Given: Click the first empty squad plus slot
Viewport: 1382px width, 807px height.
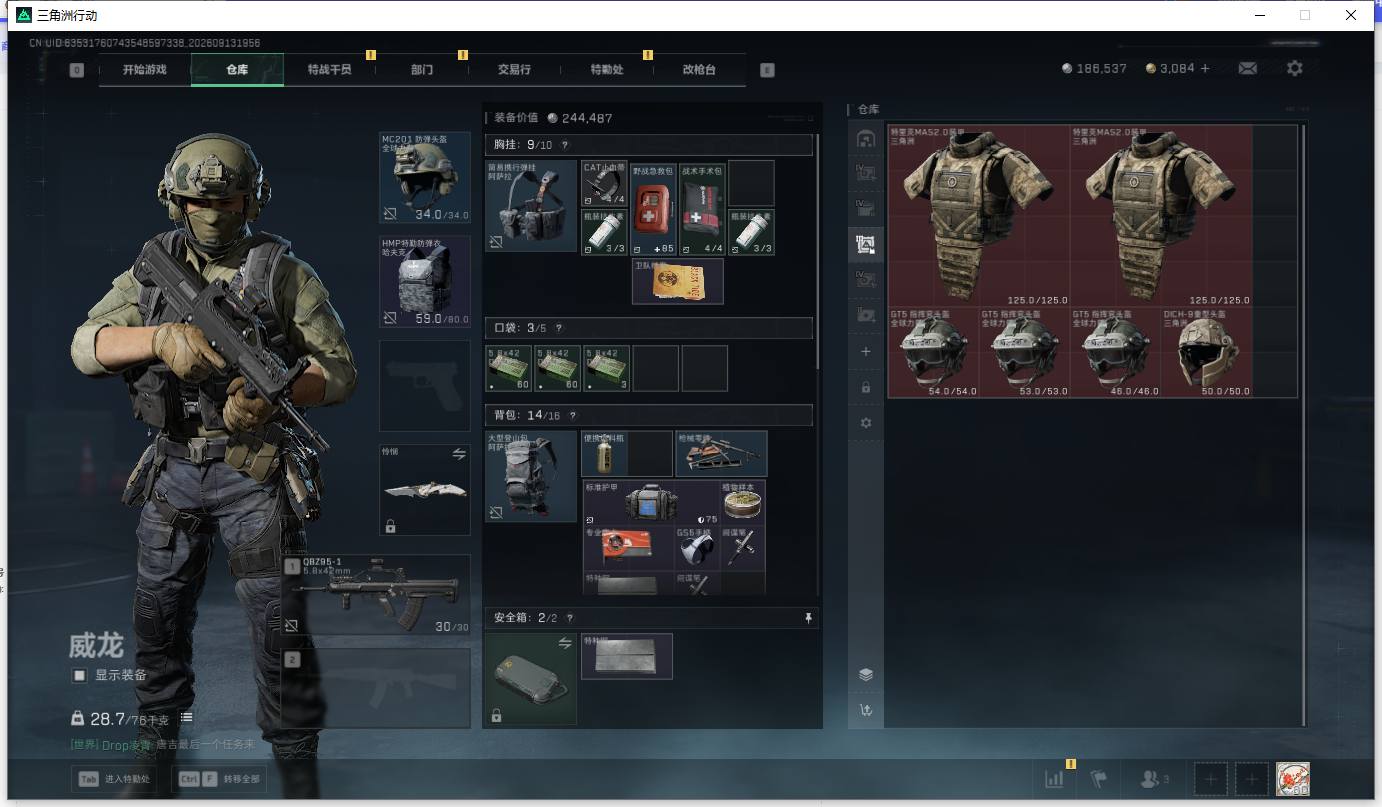Looking at the screenshot, I should (x=1210, y=778).
